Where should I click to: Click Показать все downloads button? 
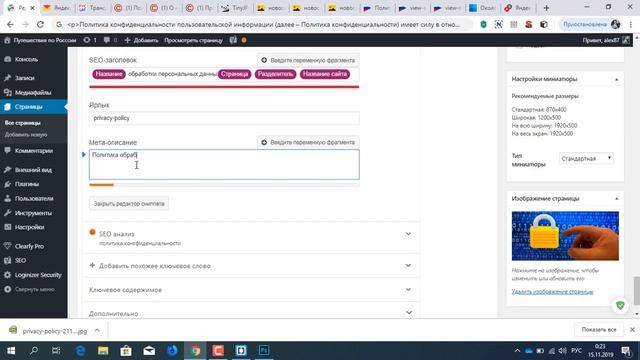[x=599, y=330]
